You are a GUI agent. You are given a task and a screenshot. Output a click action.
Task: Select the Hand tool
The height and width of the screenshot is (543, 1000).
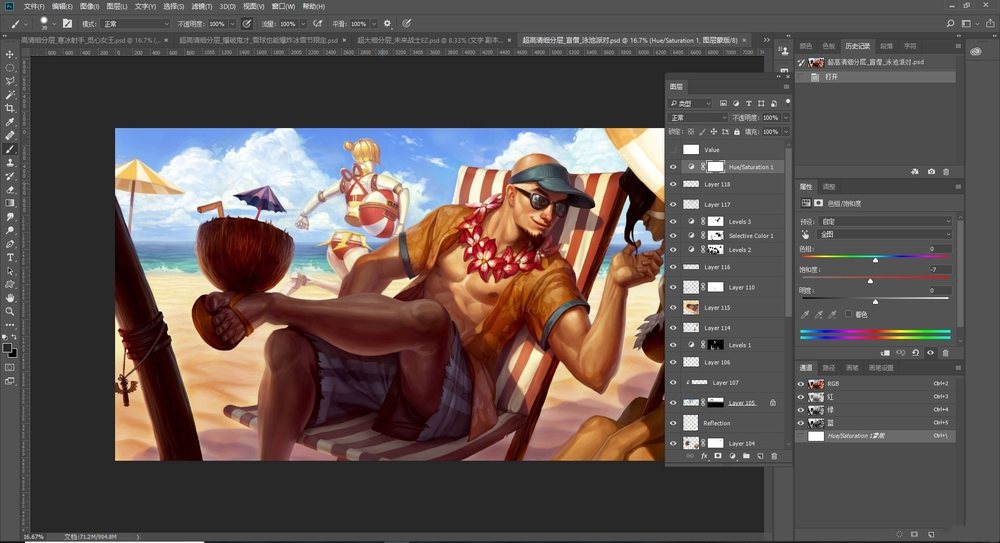(10, 298)
